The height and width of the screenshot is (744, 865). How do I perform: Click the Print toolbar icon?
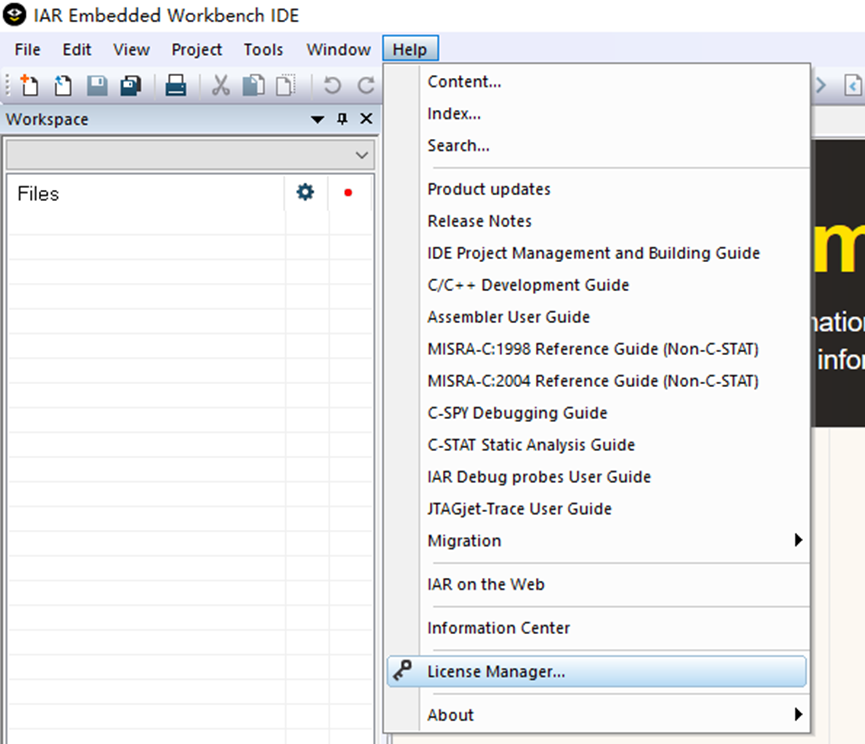(x=176, y=85)
